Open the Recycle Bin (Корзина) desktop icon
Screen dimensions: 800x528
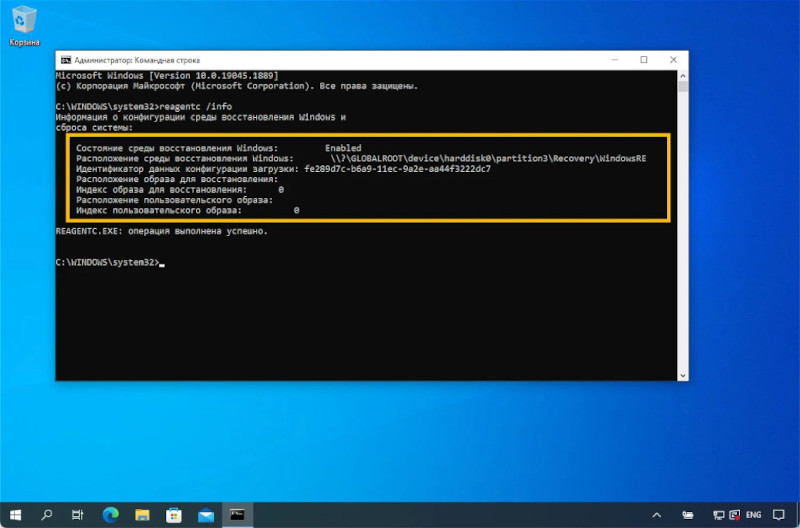pos(24,24)
